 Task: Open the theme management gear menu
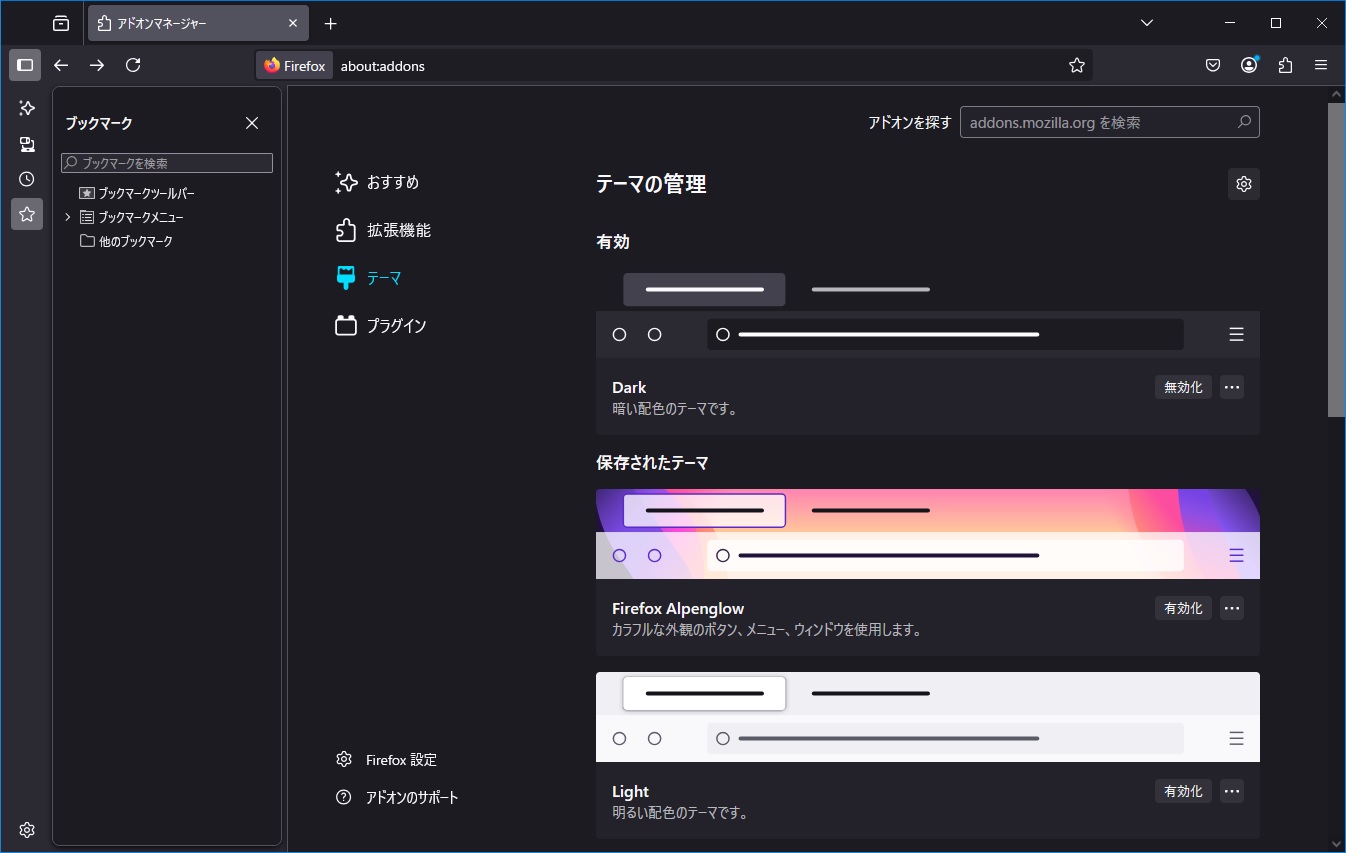tap(1243, 184)
